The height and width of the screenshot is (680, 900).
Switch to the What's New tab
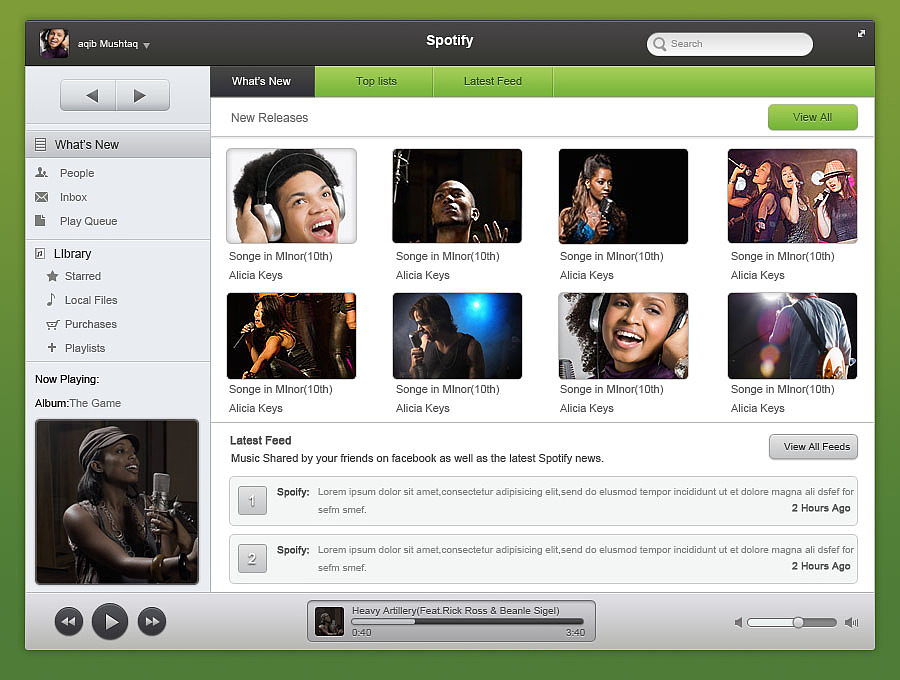point(262,81)
